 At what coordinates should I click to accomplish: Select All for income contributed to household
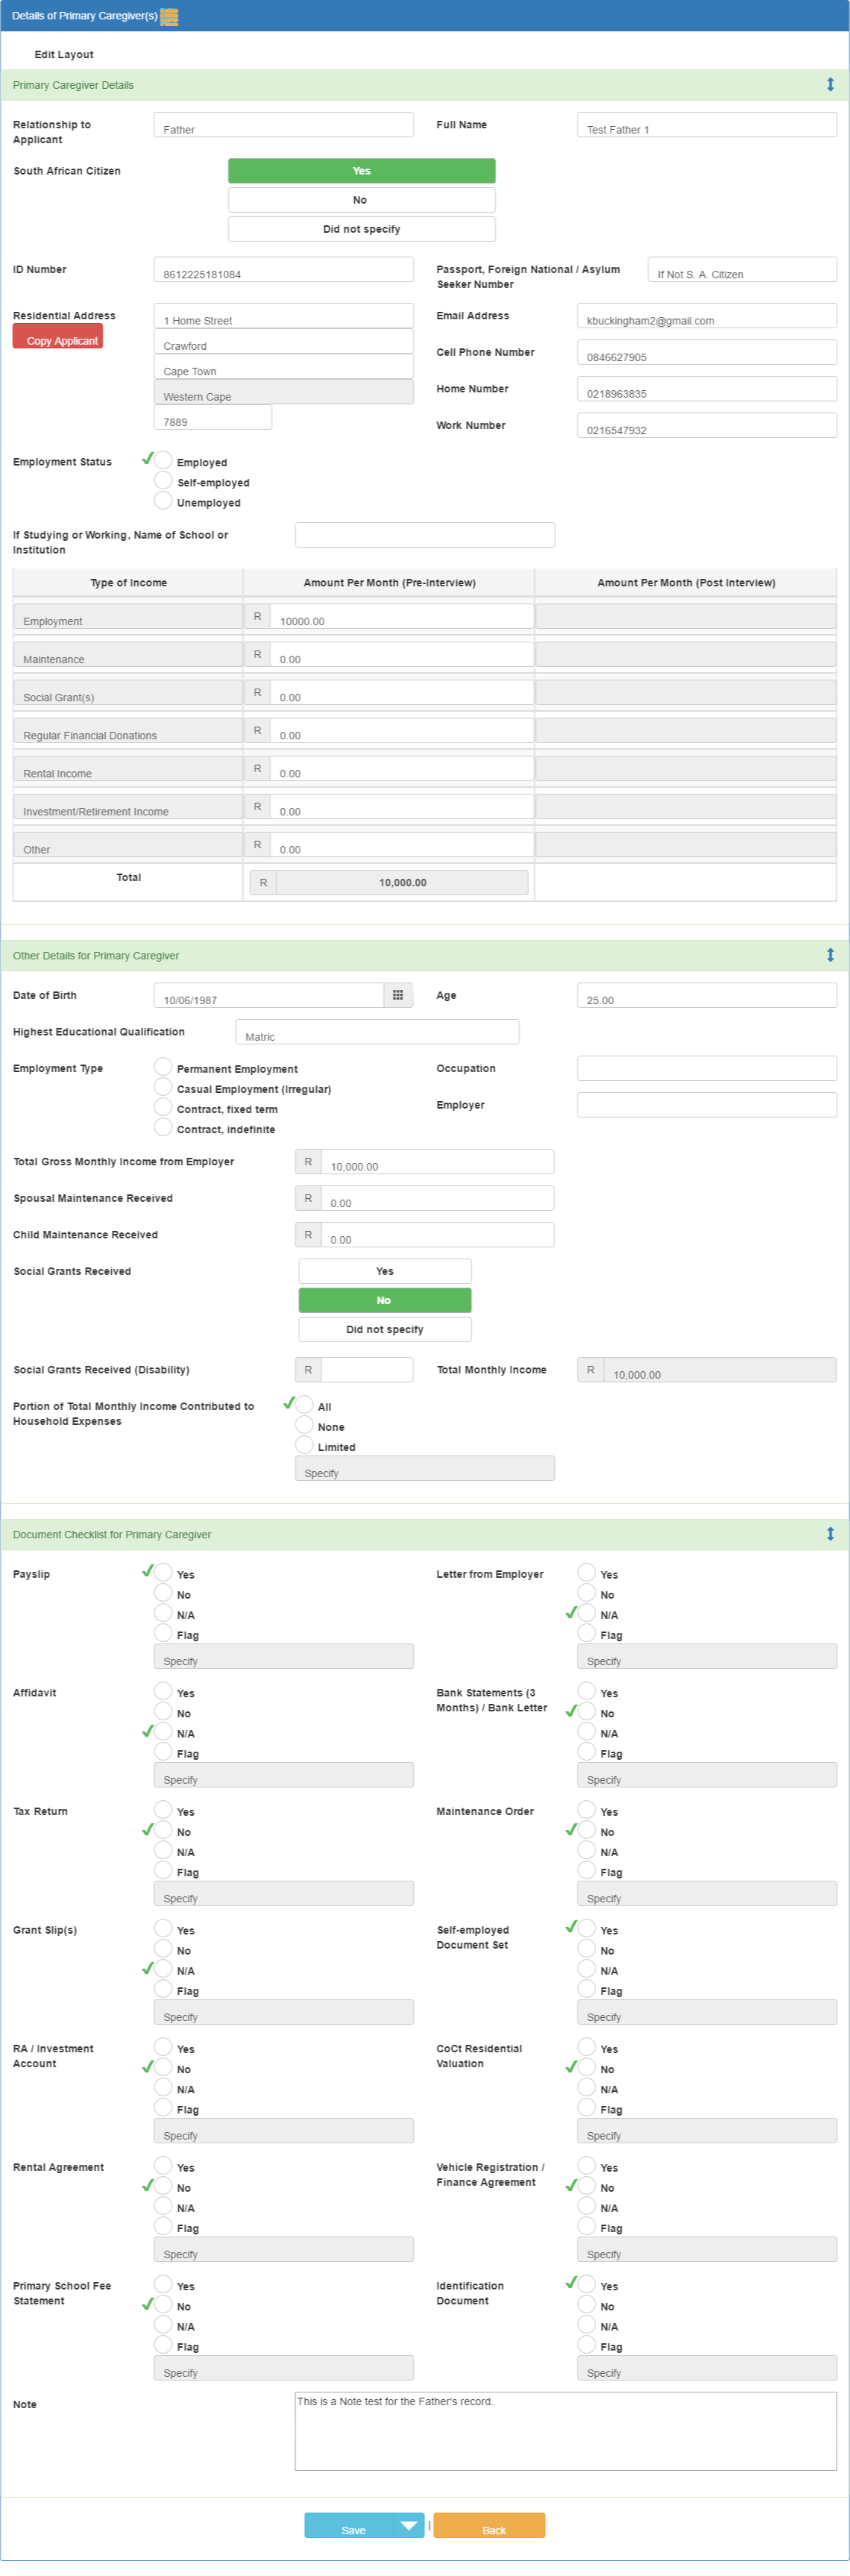[304, 1404]
